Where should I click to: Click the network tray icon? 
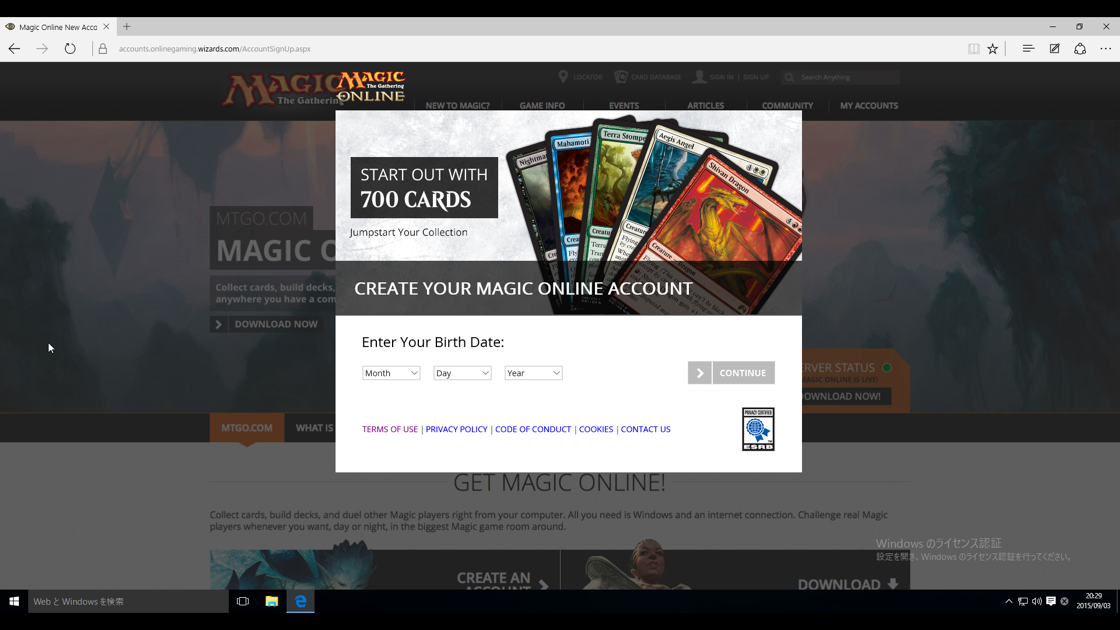coord(1023,601)
